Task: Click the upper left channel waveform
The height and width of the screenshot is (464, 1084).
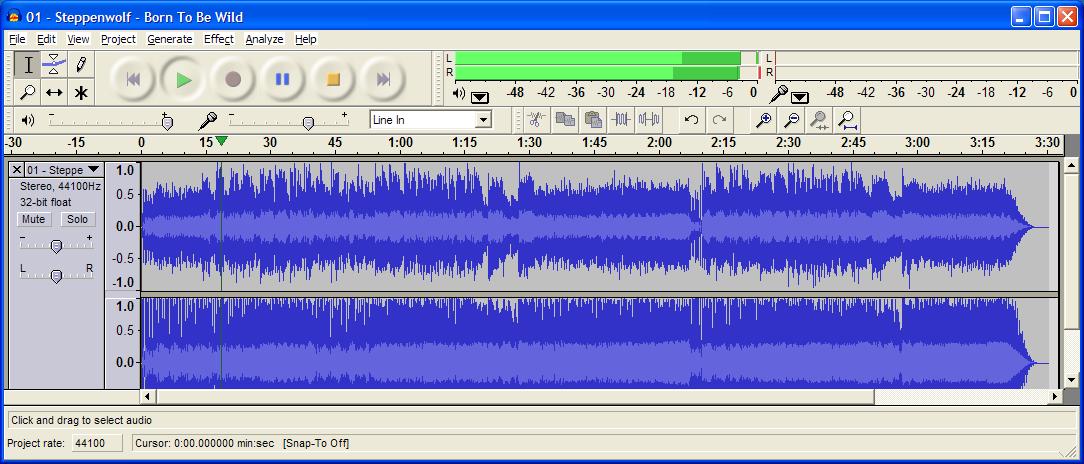Action: [599, 226]
